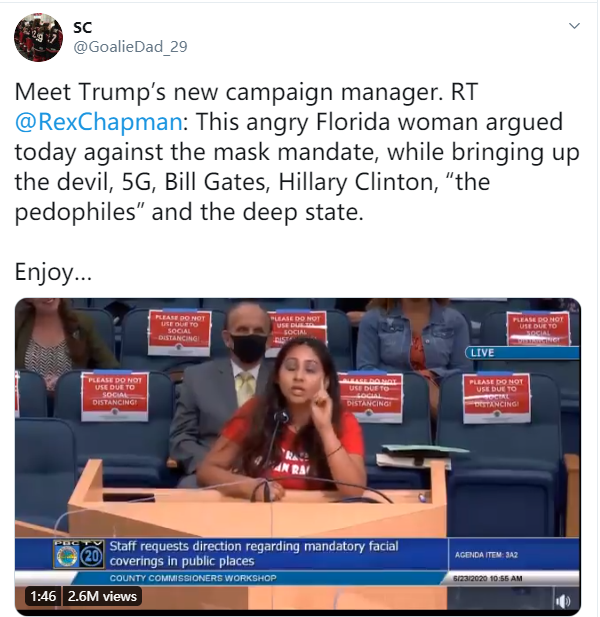Click the mandatory facial coverings caption text
The image size is (600, 617).
click(x=254, y=553)
